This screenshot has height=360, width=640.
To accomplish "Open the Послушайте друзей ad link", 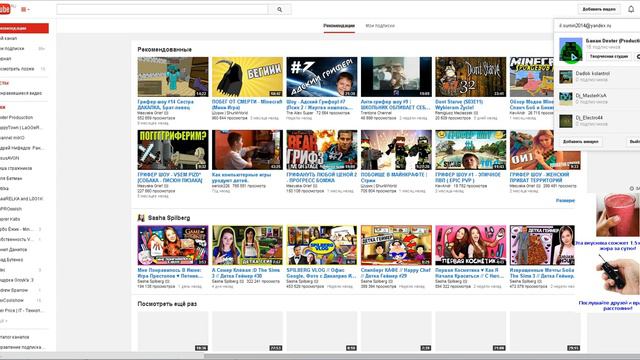I will point(609,306).
